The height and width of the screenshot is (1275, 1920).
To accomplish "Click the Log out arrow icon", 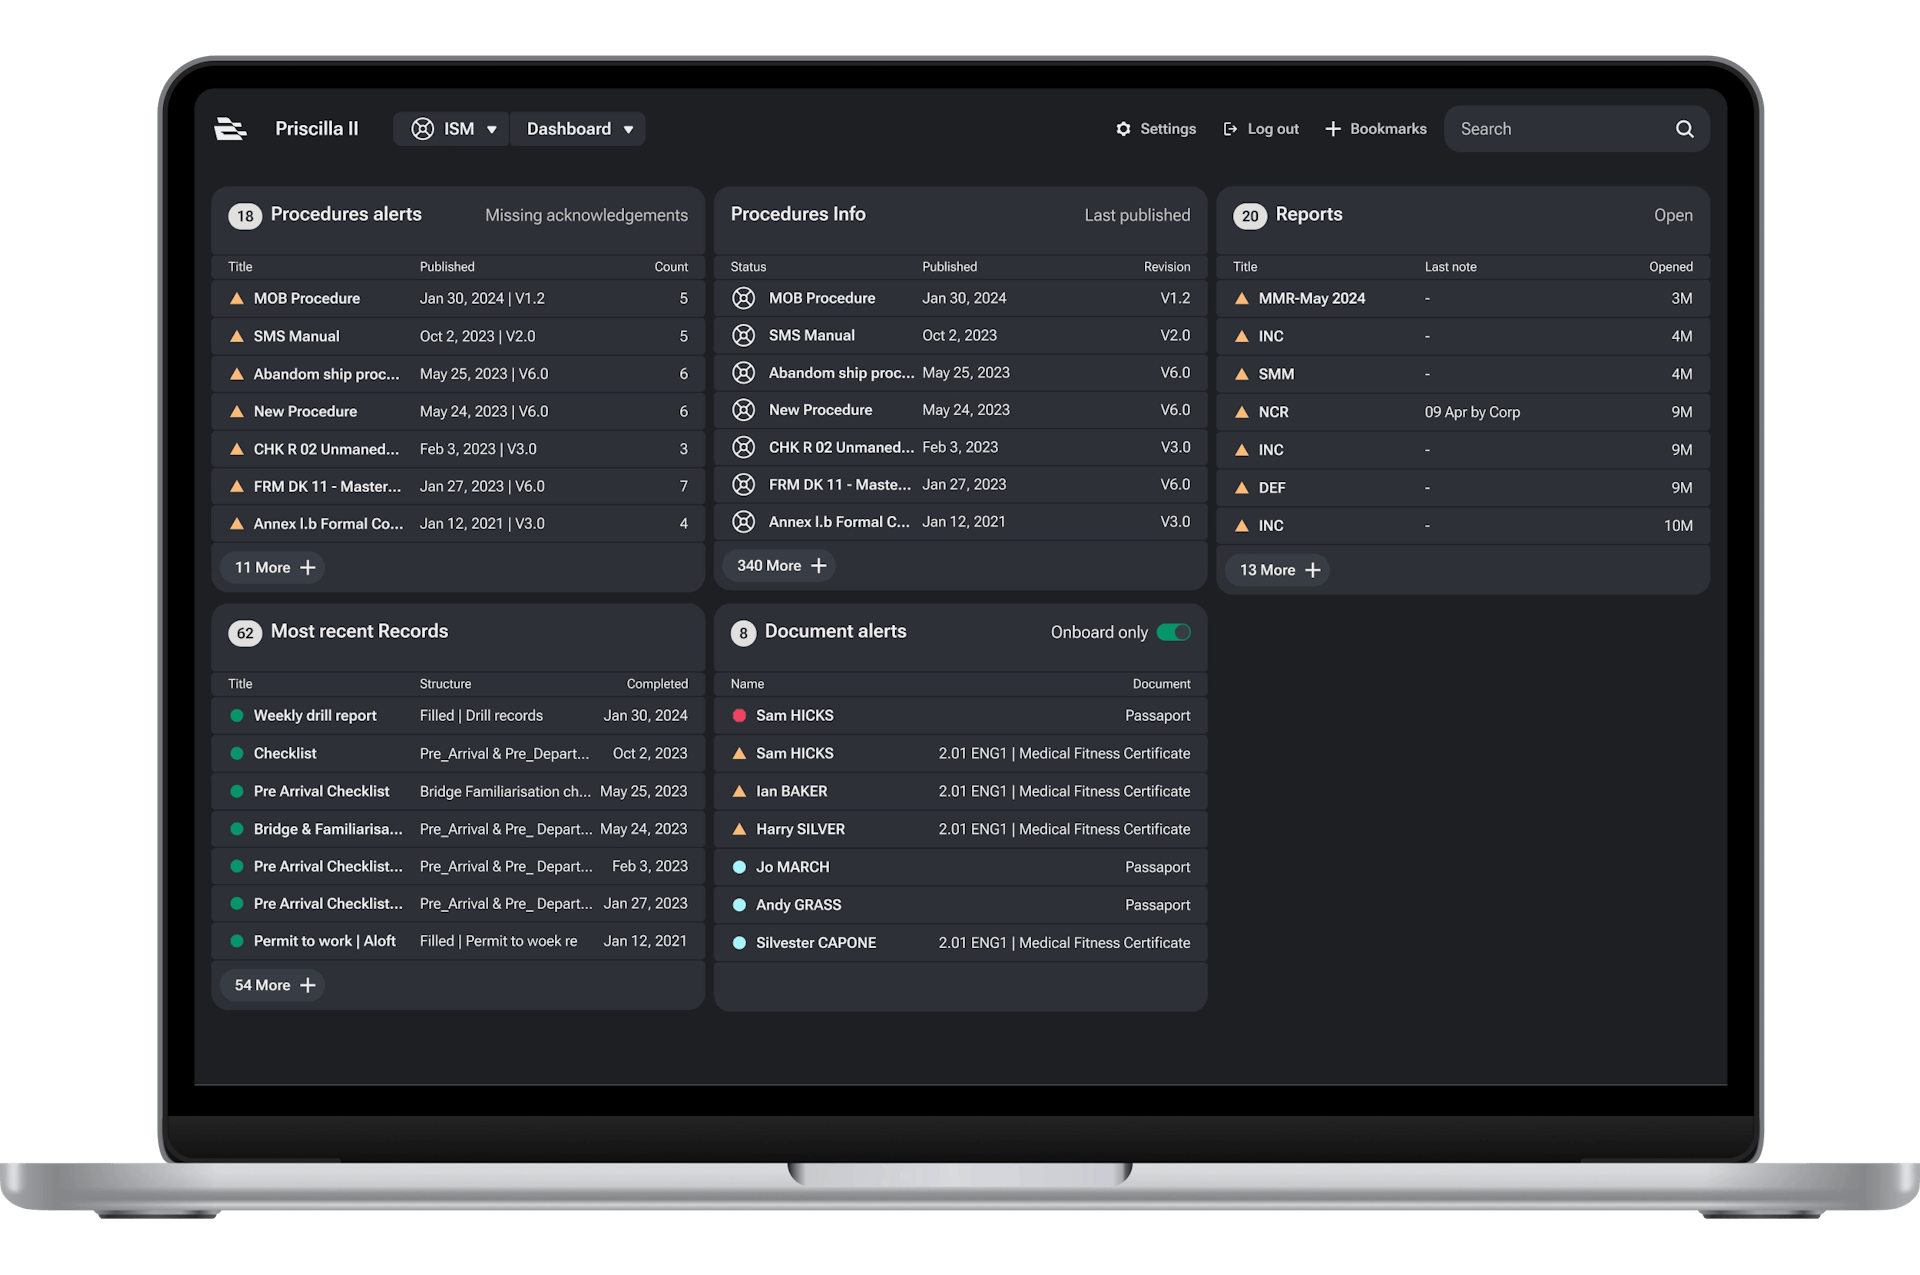I will (1230, 129).
